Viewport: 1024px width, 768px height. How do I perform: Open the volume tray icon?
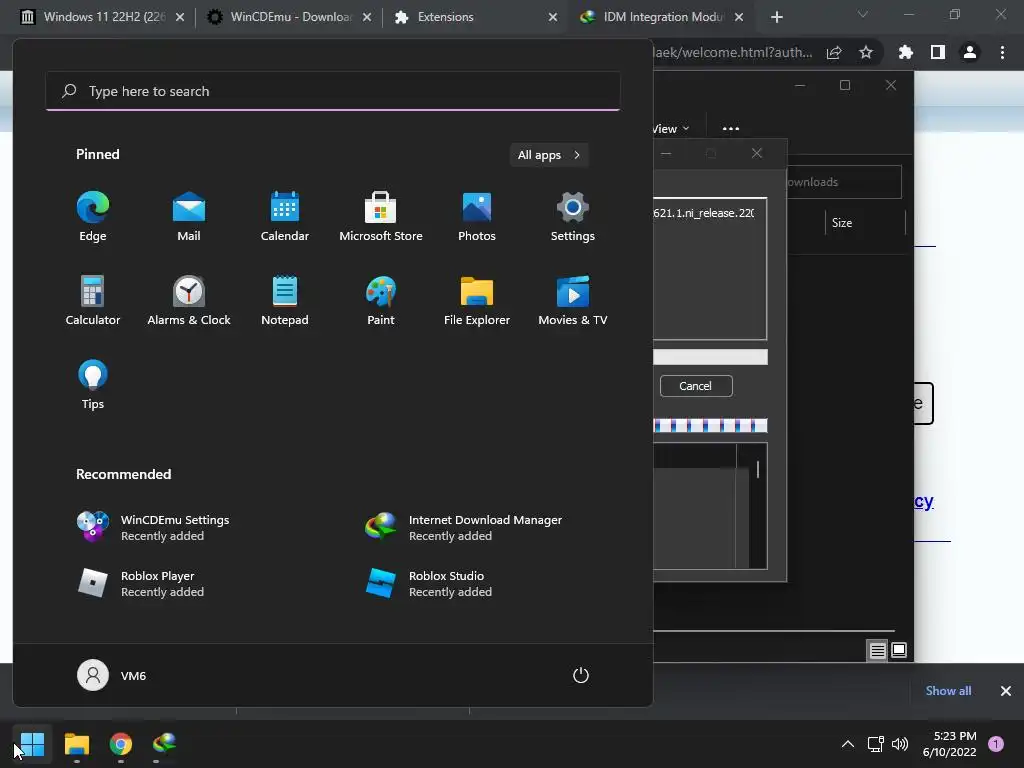pos(900,744)
